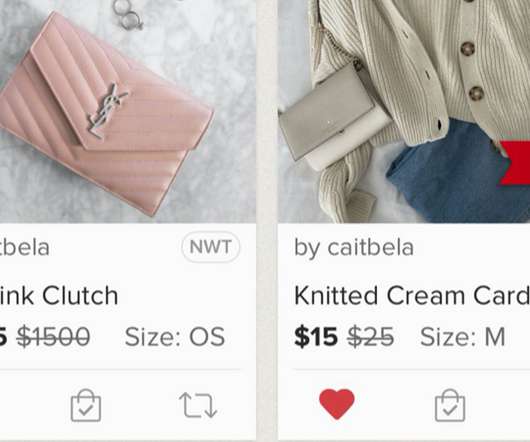View the pink clutch listing photo

[x=128, y=111]
